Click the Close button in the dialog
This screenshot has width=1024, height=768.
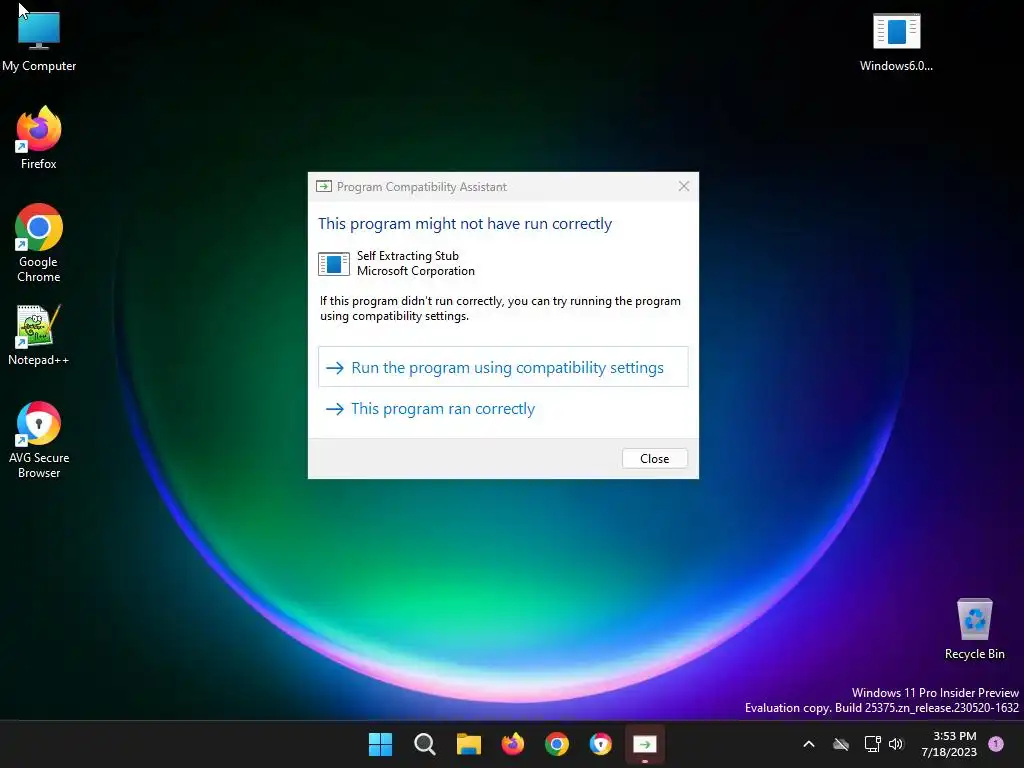(654, 458)
